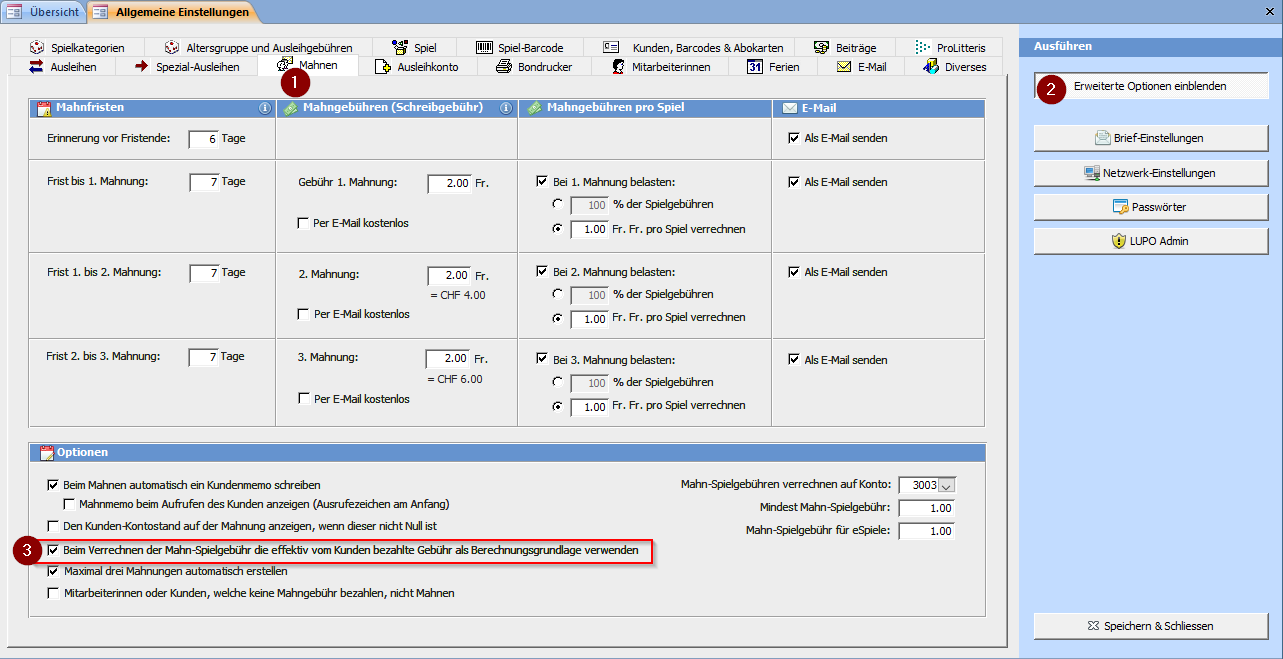This screenshot has width=1283, height=659.
Task: Go to the Ausleihen tab
Action: 64,67
